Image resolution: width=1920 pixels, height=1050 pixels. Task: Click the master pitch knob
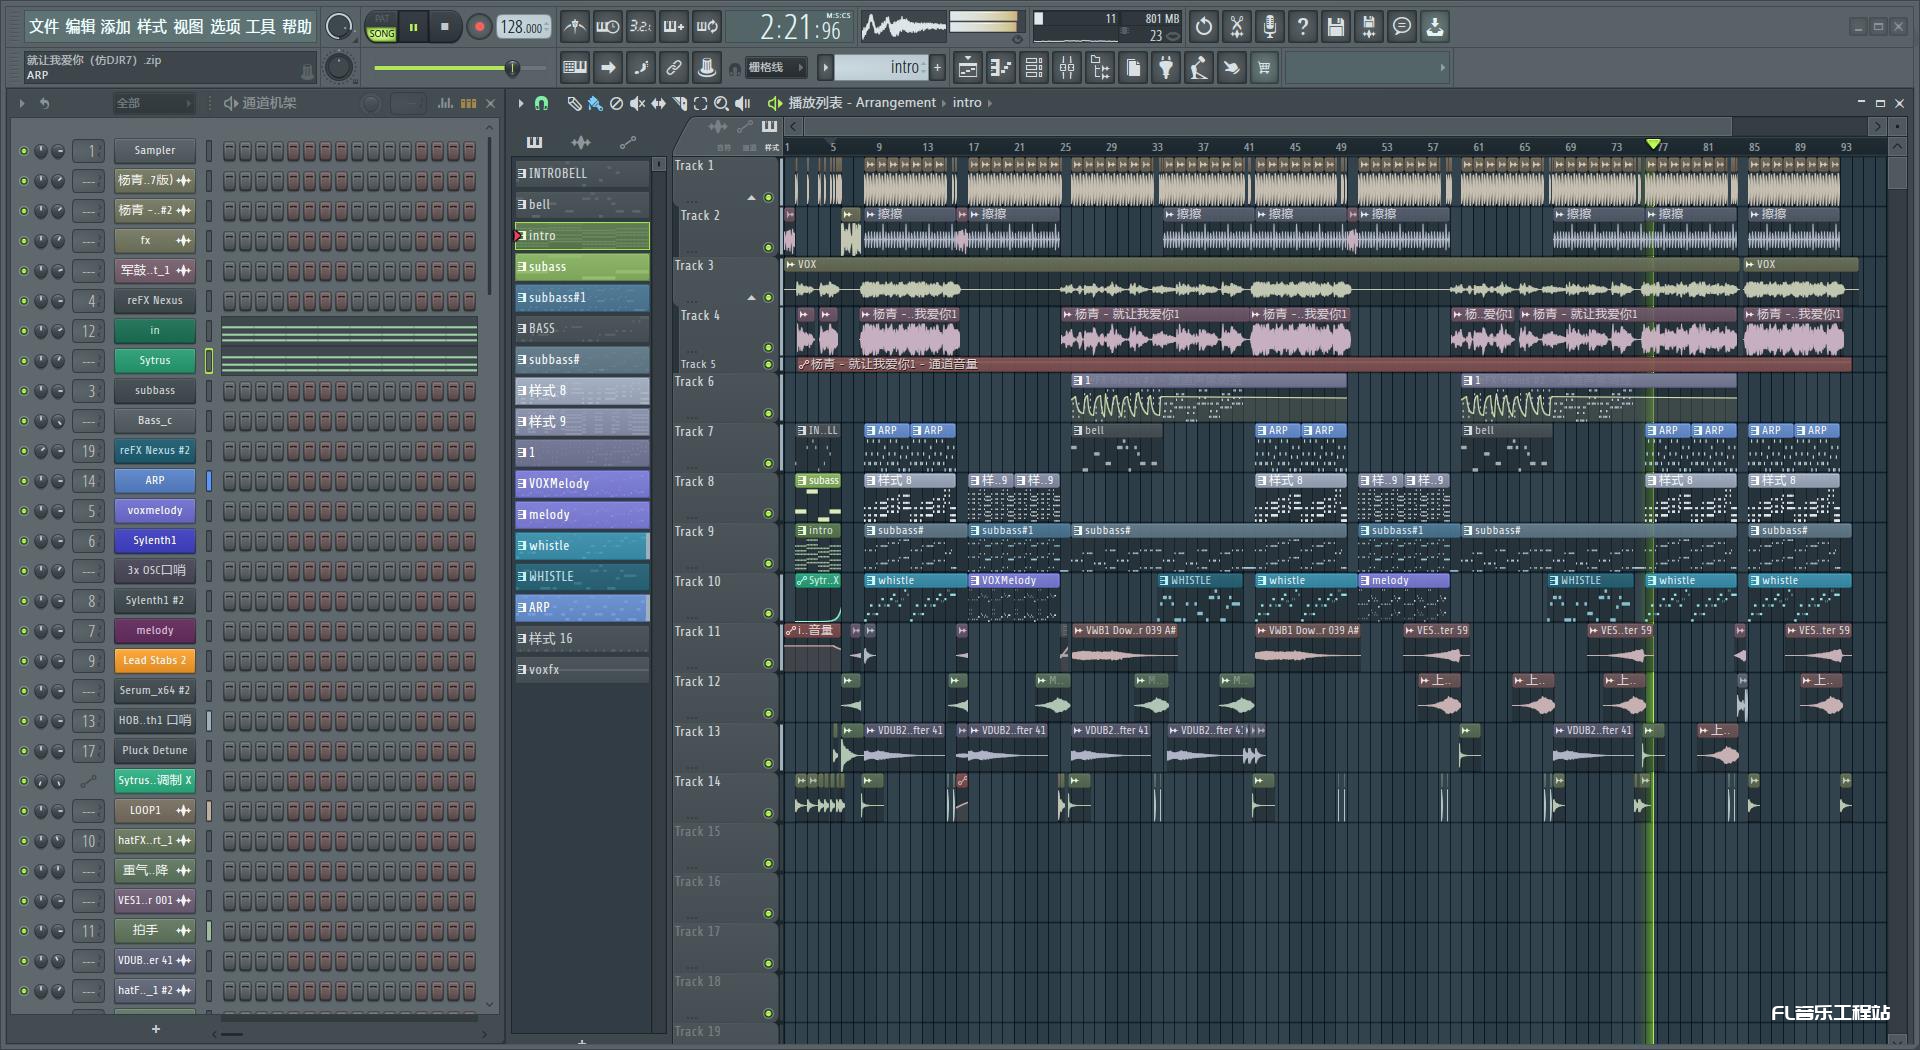click(339, 67)
